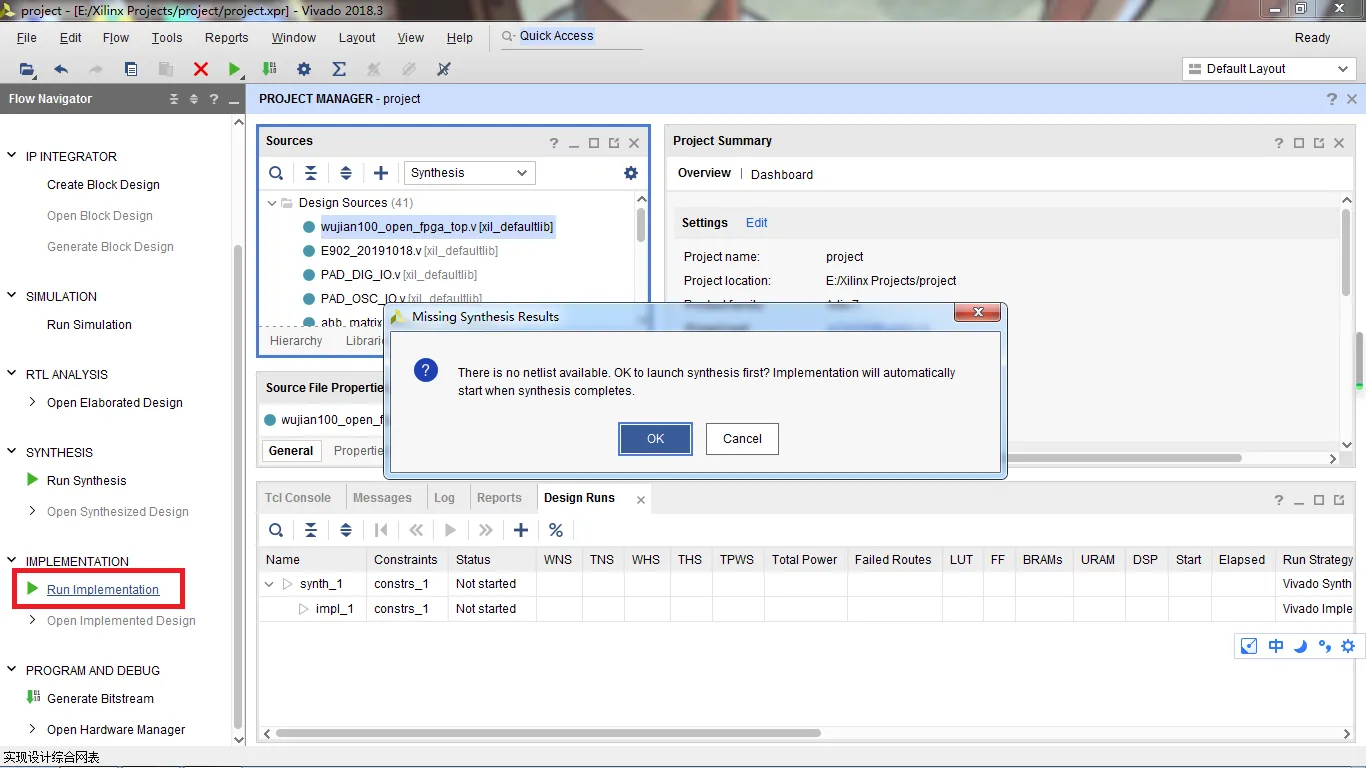Open the File menu
Viewport: 1366px width, 768px height.
pyautogui.click(x=27, y=38)
